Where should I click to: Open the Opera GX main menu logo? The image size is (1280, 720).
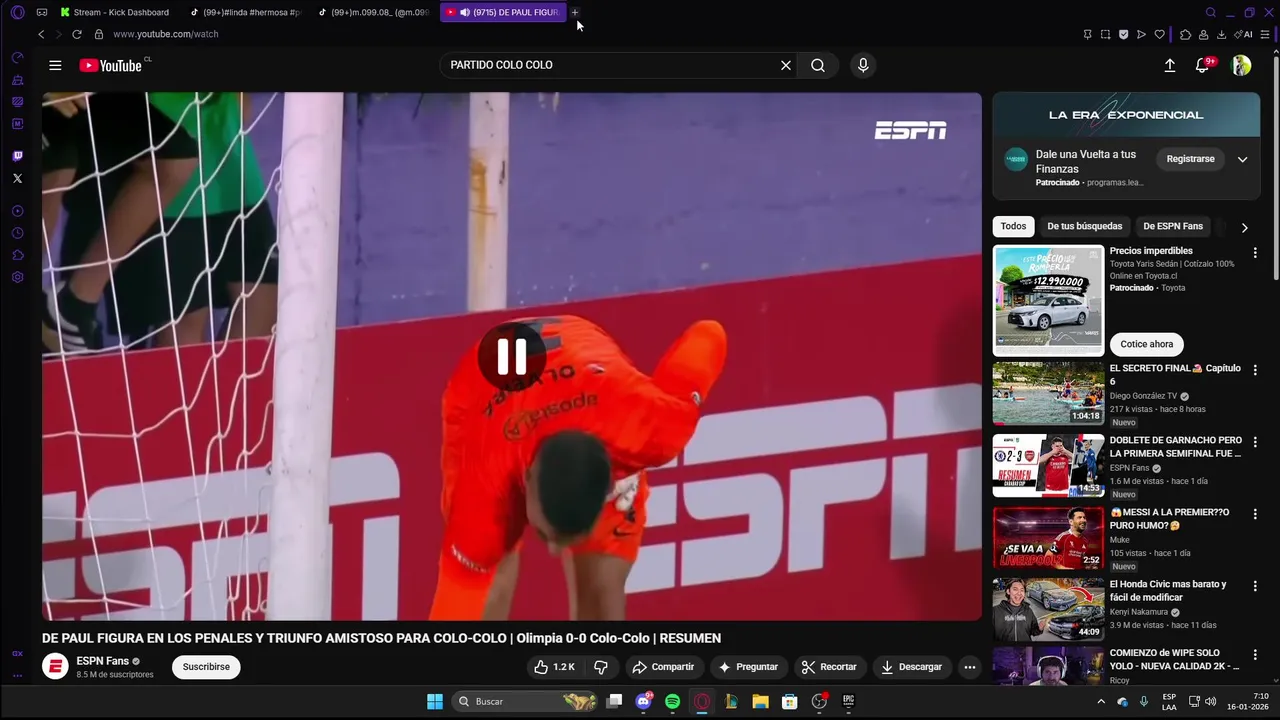click(x=17, y=12)
